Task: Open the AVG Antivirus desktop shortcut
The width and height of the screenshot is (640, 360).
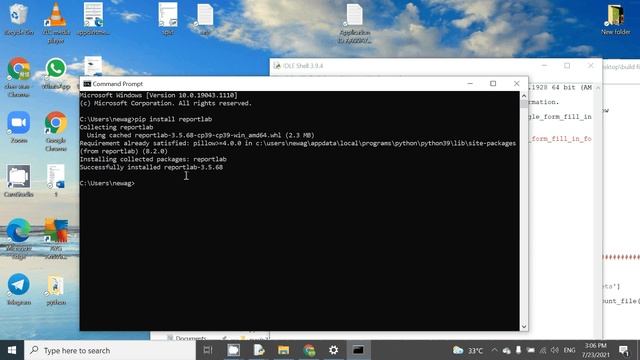Action: 56,239
